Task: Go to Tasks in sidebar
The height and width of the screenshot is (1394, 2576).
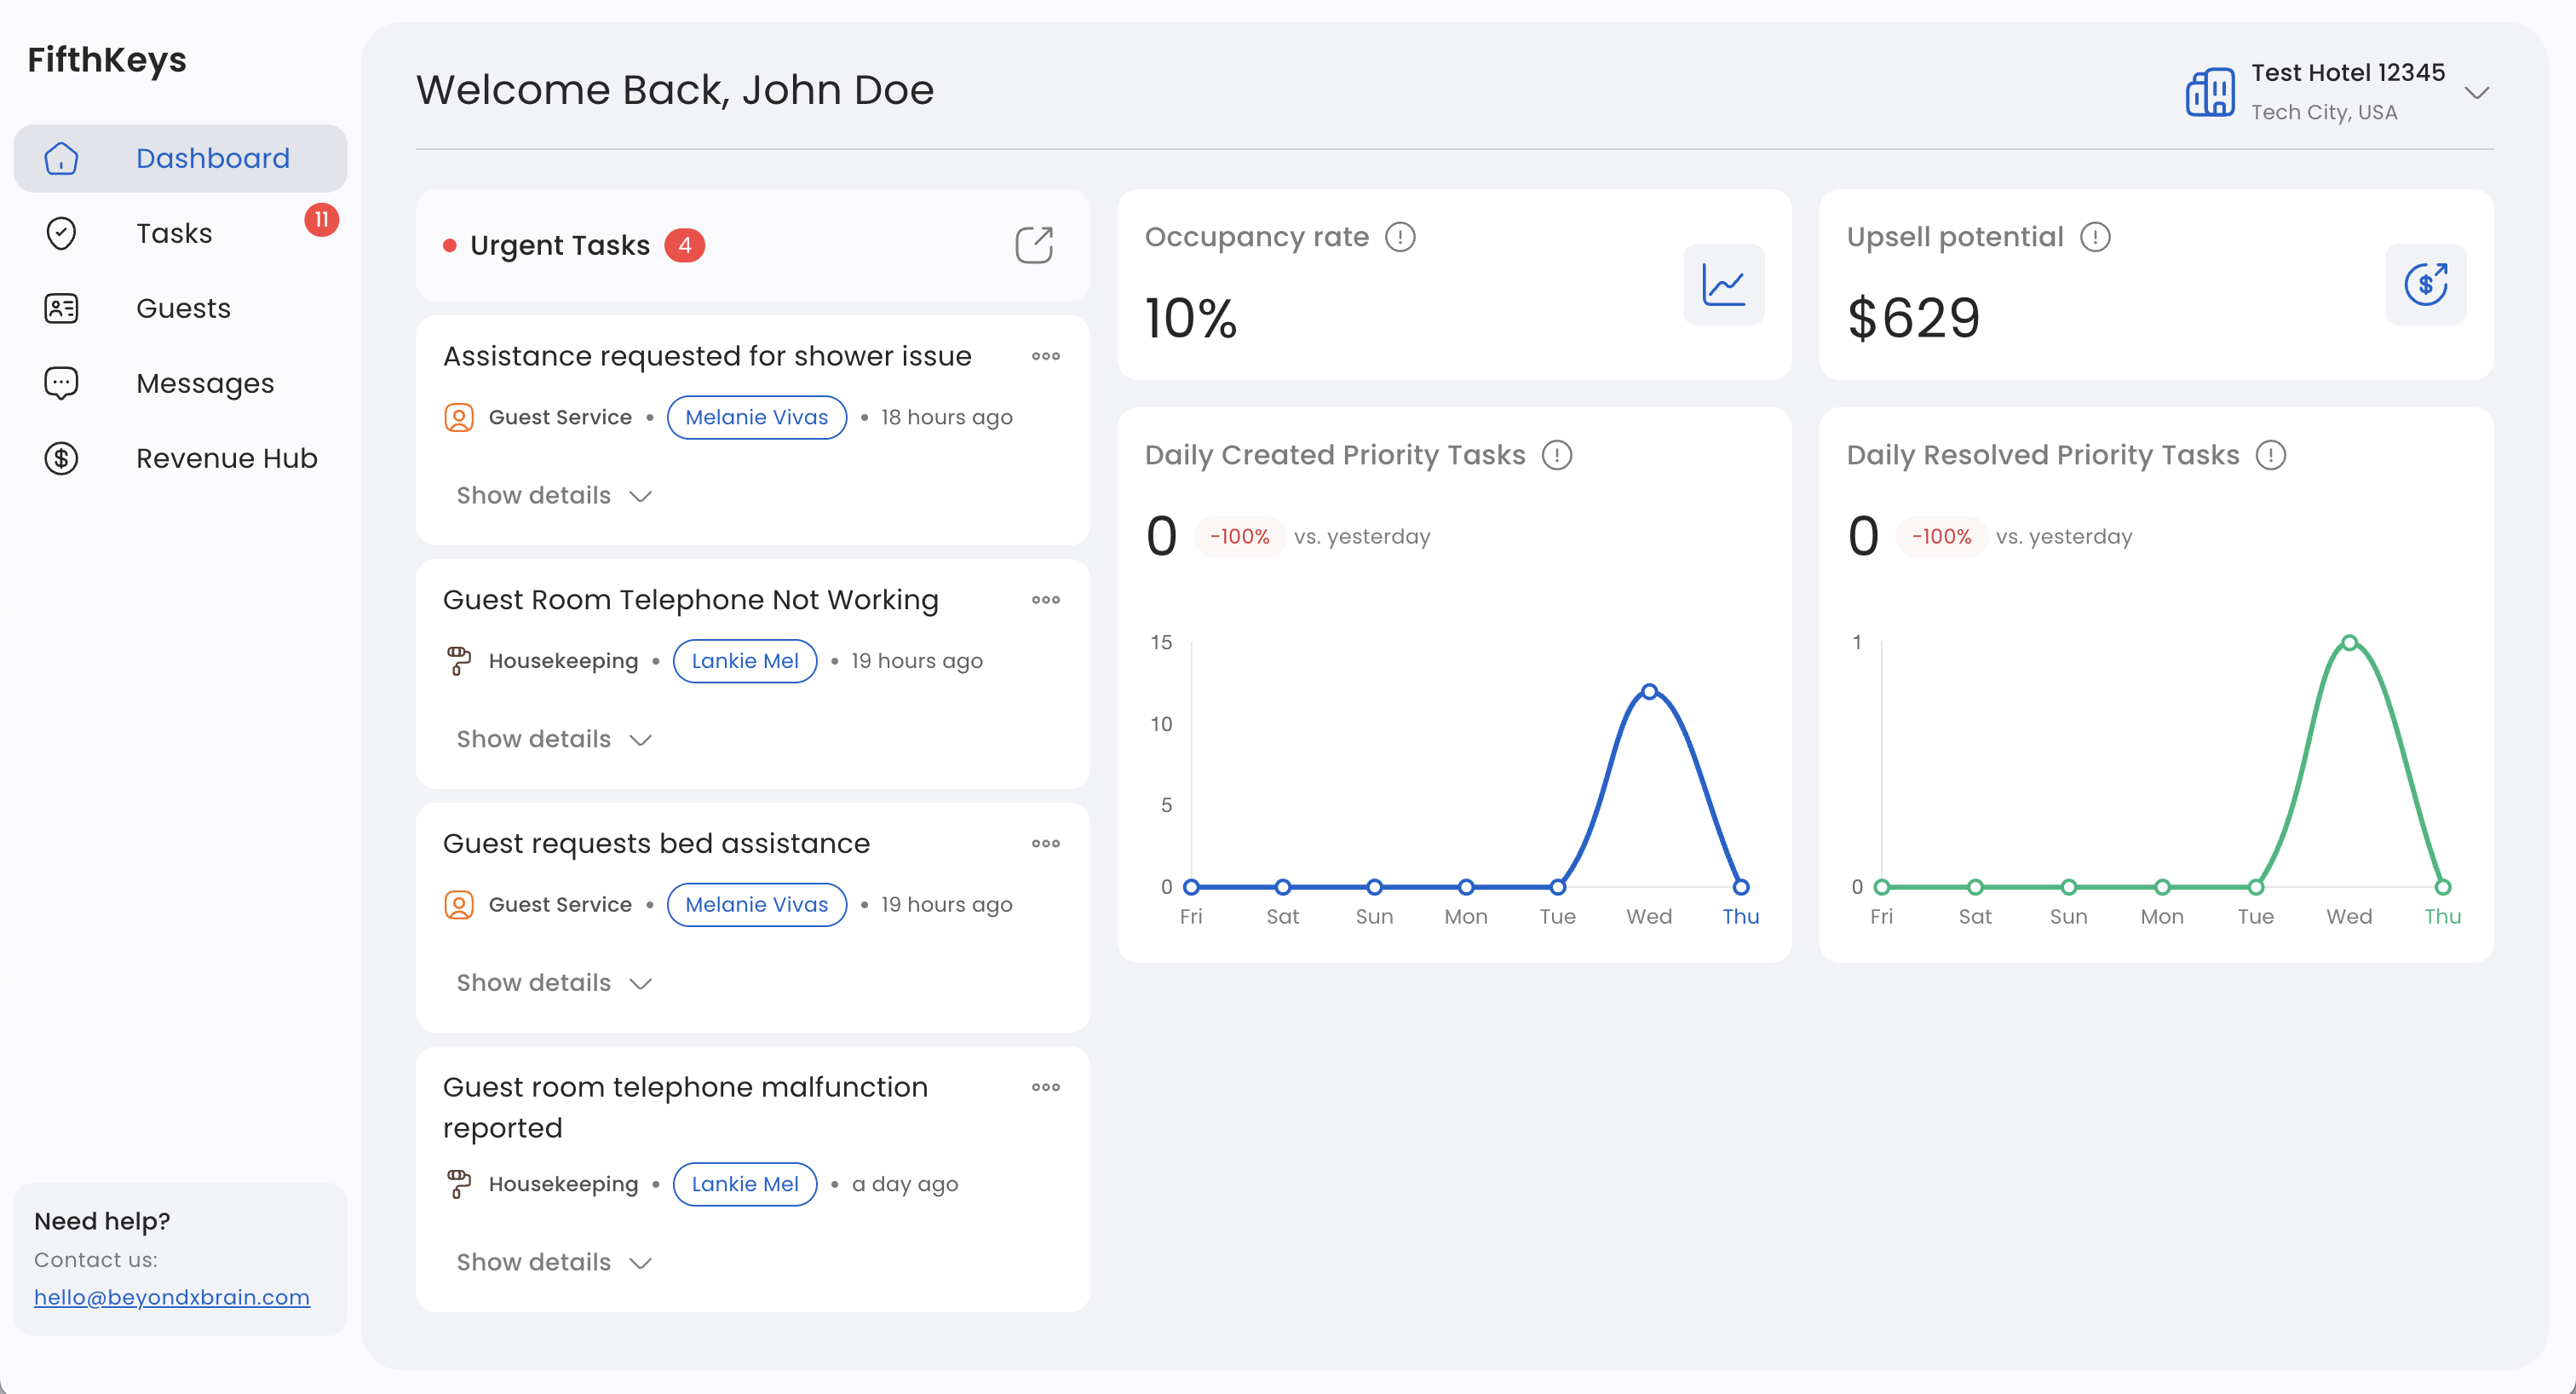Action: (174, 233)
